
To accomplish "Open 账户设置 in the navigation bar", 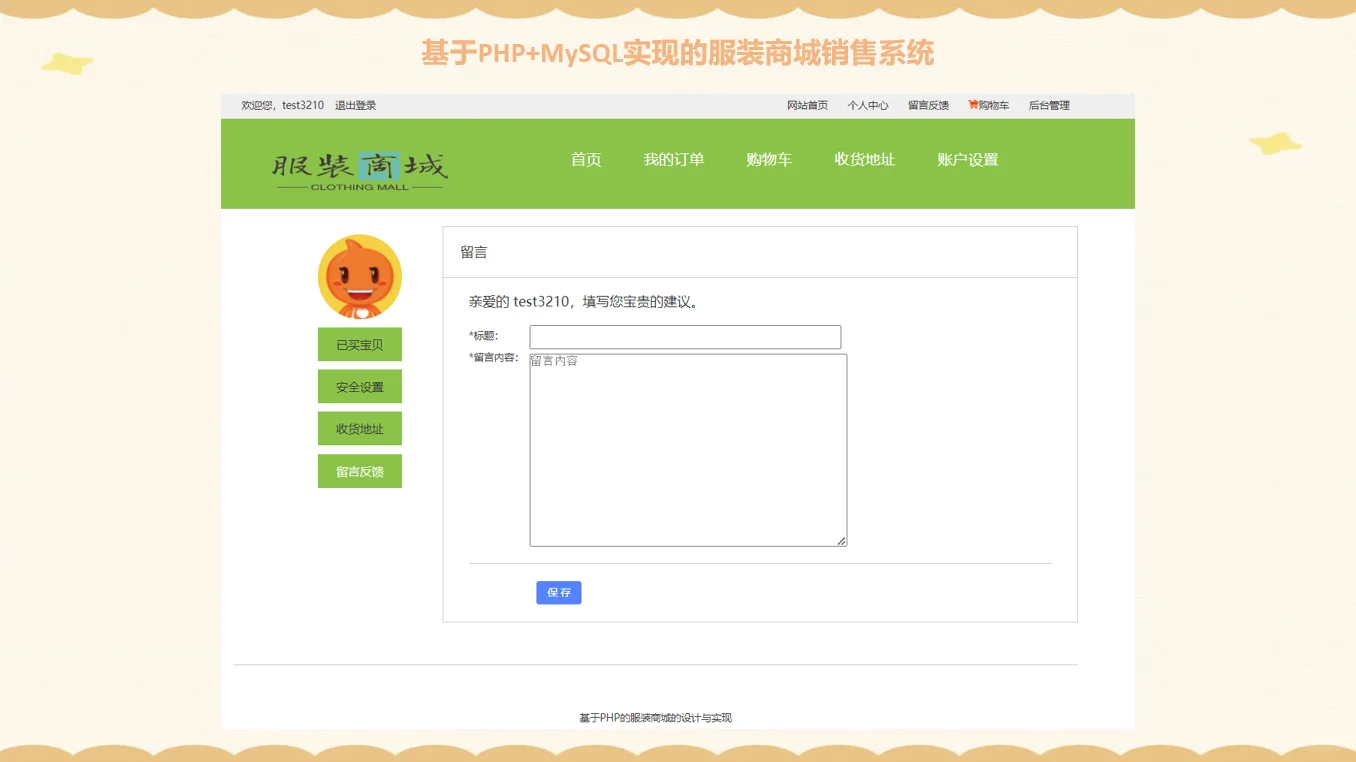I will (966, 159).
